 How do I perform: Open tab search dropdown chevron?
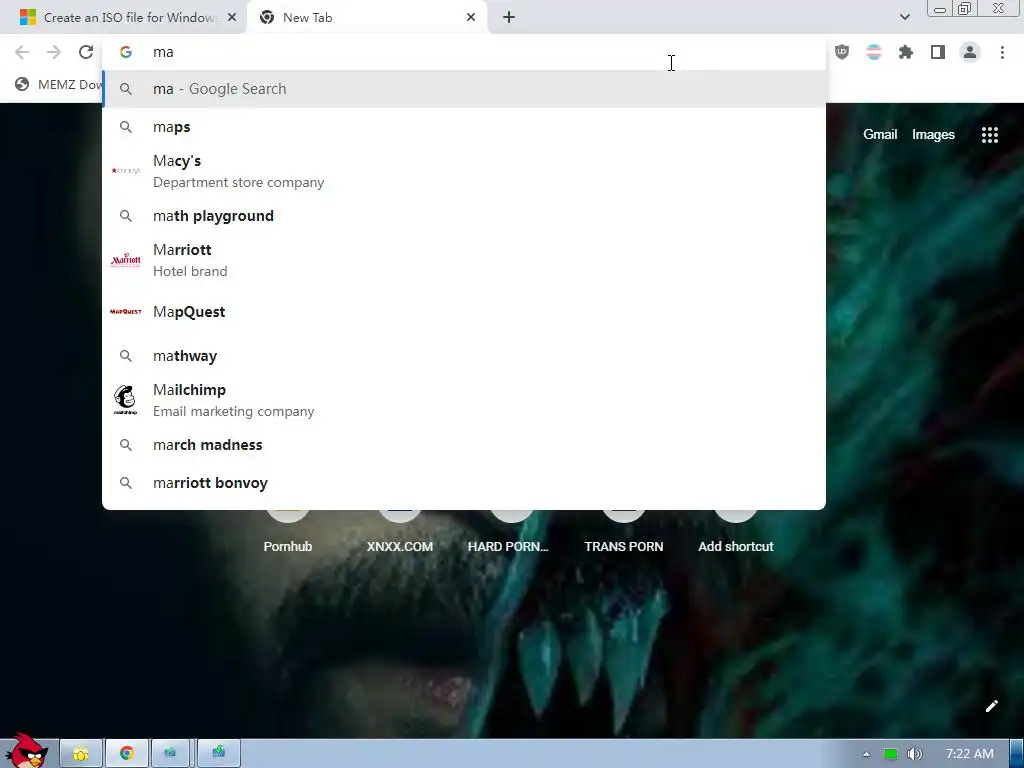click(x=904, y=17)
